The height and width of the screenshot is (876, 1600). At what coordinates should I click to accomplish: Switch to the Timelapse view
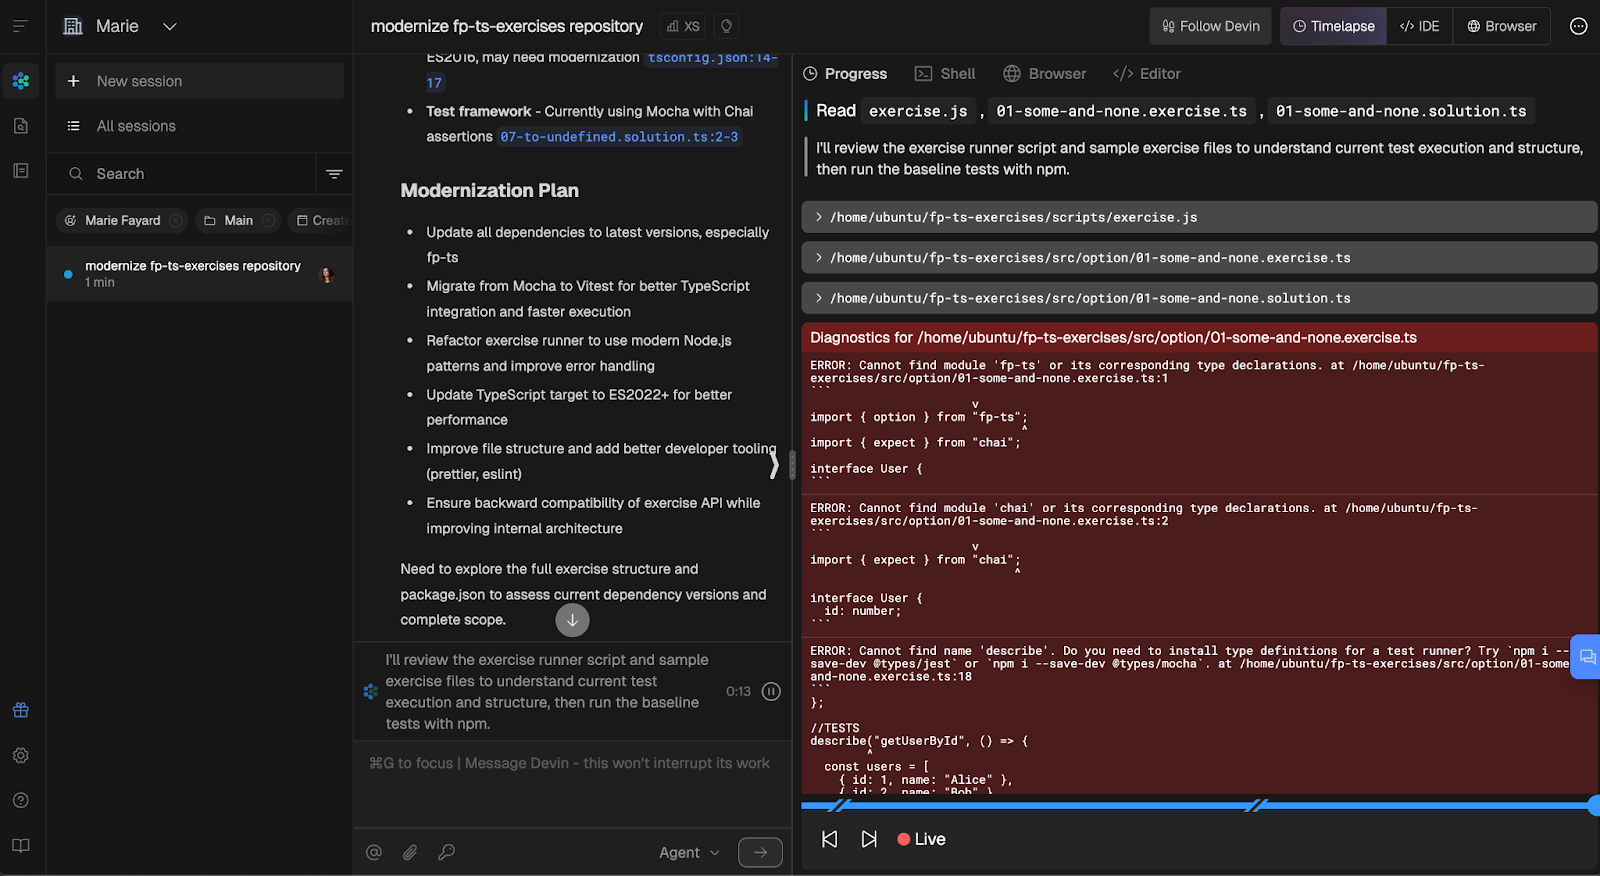(1334, 26)
